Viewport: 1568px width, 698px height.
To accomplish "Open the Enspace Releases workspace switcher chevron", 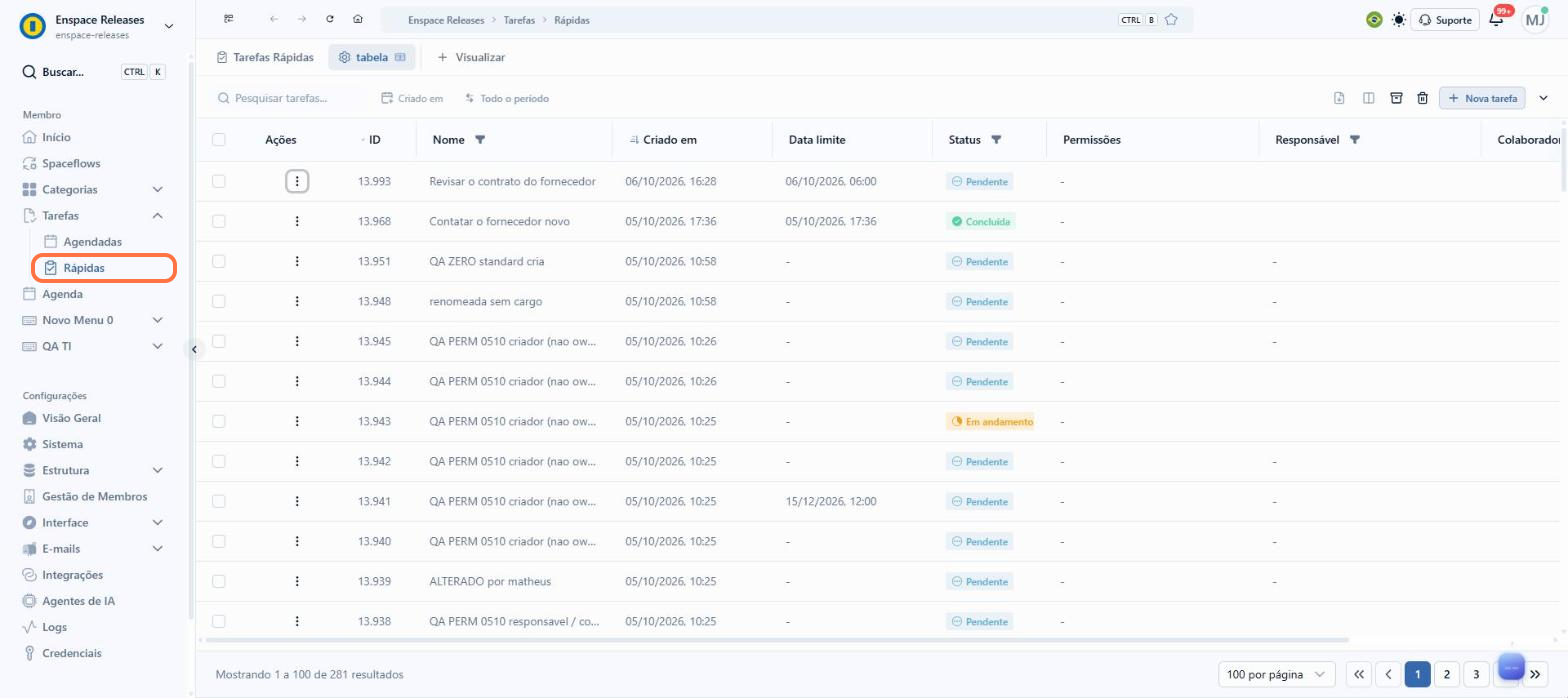I will pos(168,26).
